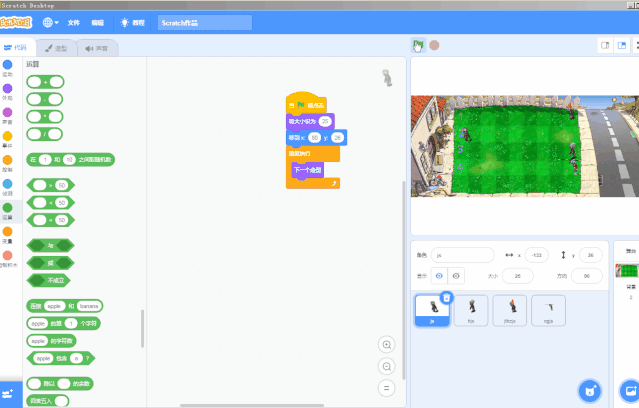639x408 pixels.
Task: Select the blue Motion category
Action: [x=7, y=68]
